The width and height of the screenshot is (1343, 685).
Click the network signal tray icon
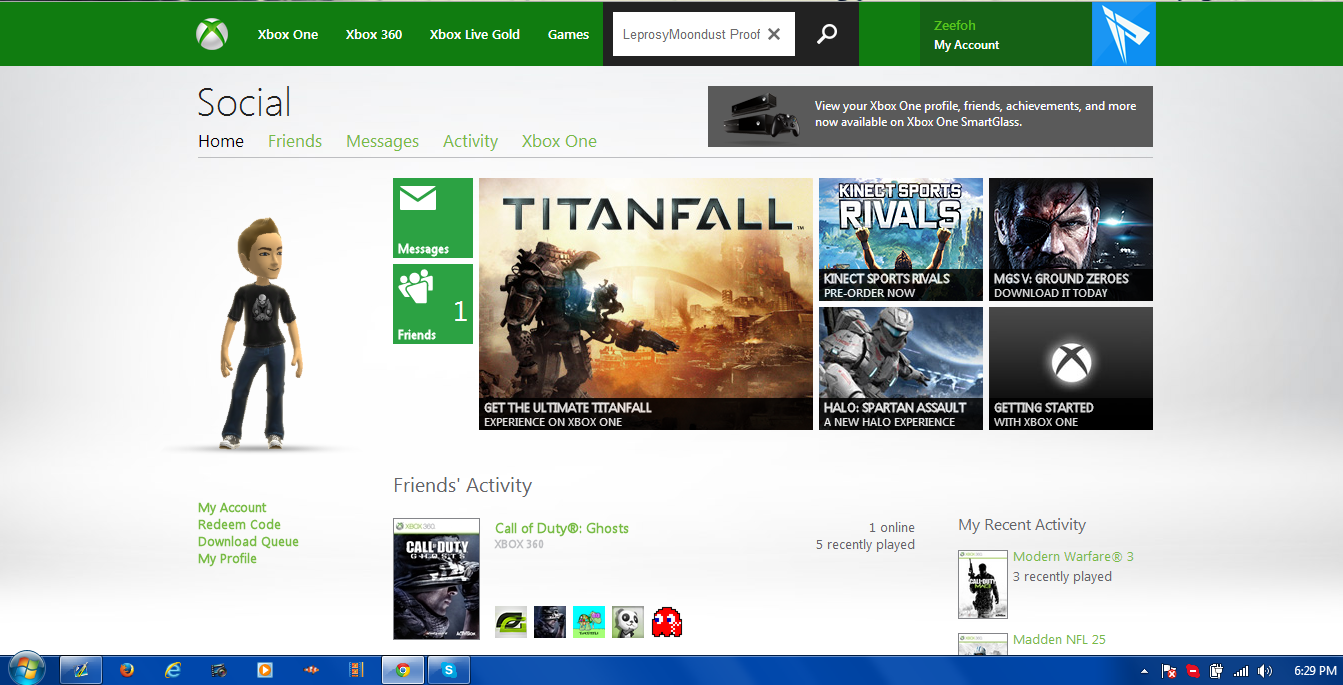1241,671
